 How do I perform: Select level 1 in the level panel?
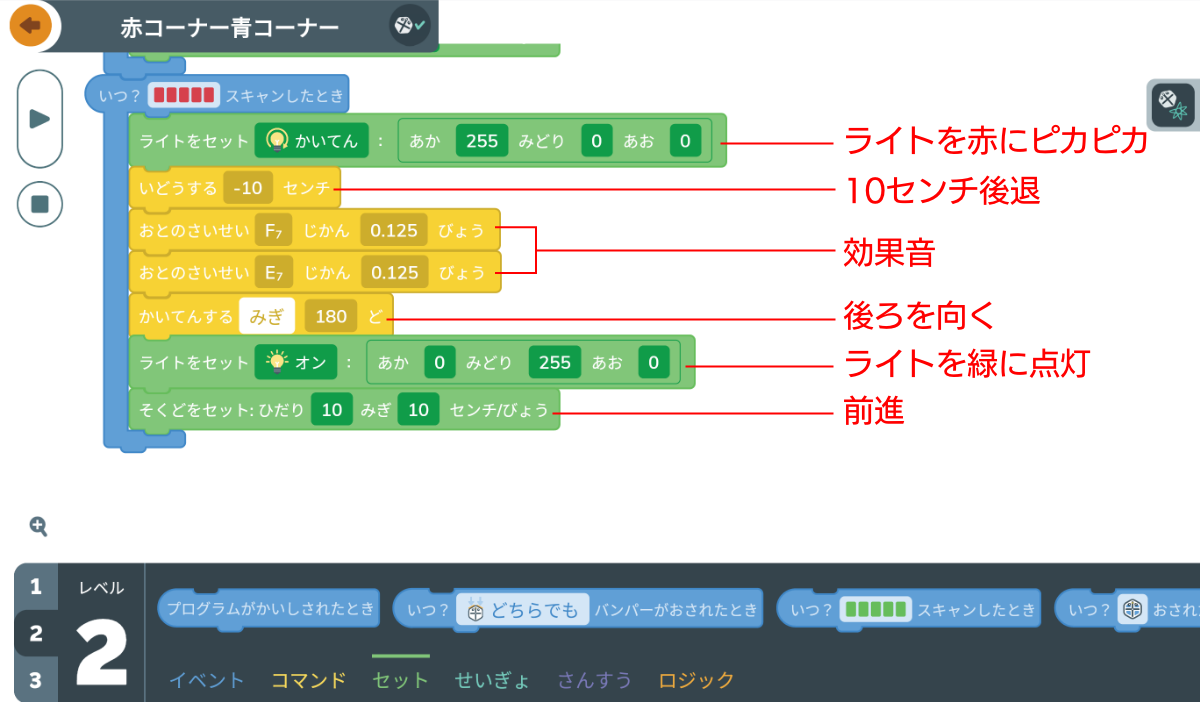pyautogui.click(x=36, y=587)
